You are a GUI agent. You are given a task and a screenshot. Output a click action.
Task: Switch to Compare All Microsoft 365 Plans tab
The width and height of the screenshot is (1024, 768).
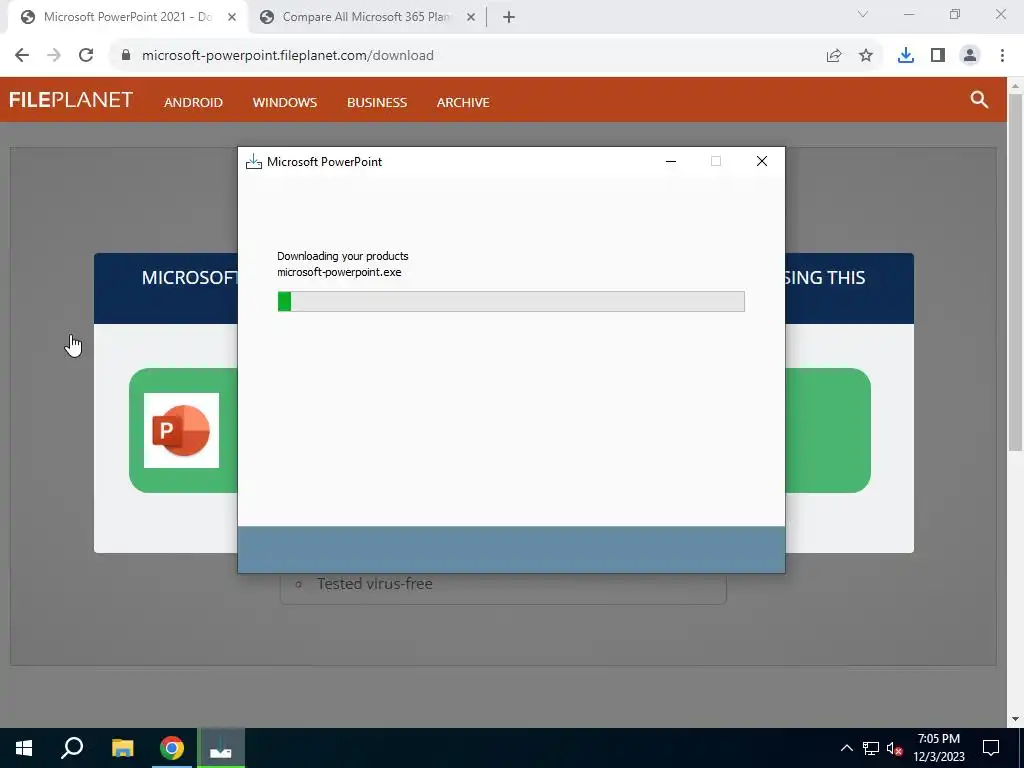tap(366, 17)
